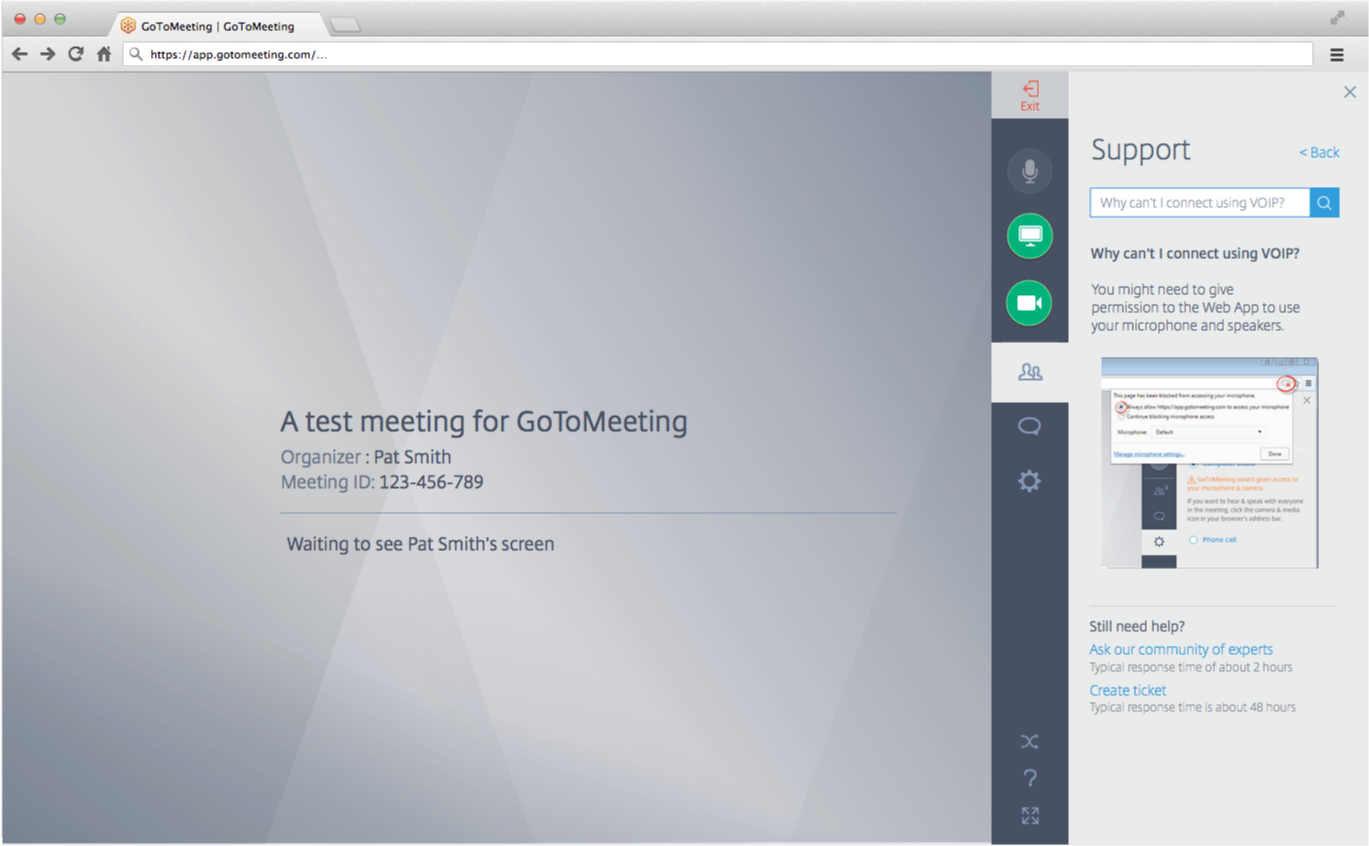Click 'Waiting to see Pat Smith's screen' text

[x=420, y=544]
